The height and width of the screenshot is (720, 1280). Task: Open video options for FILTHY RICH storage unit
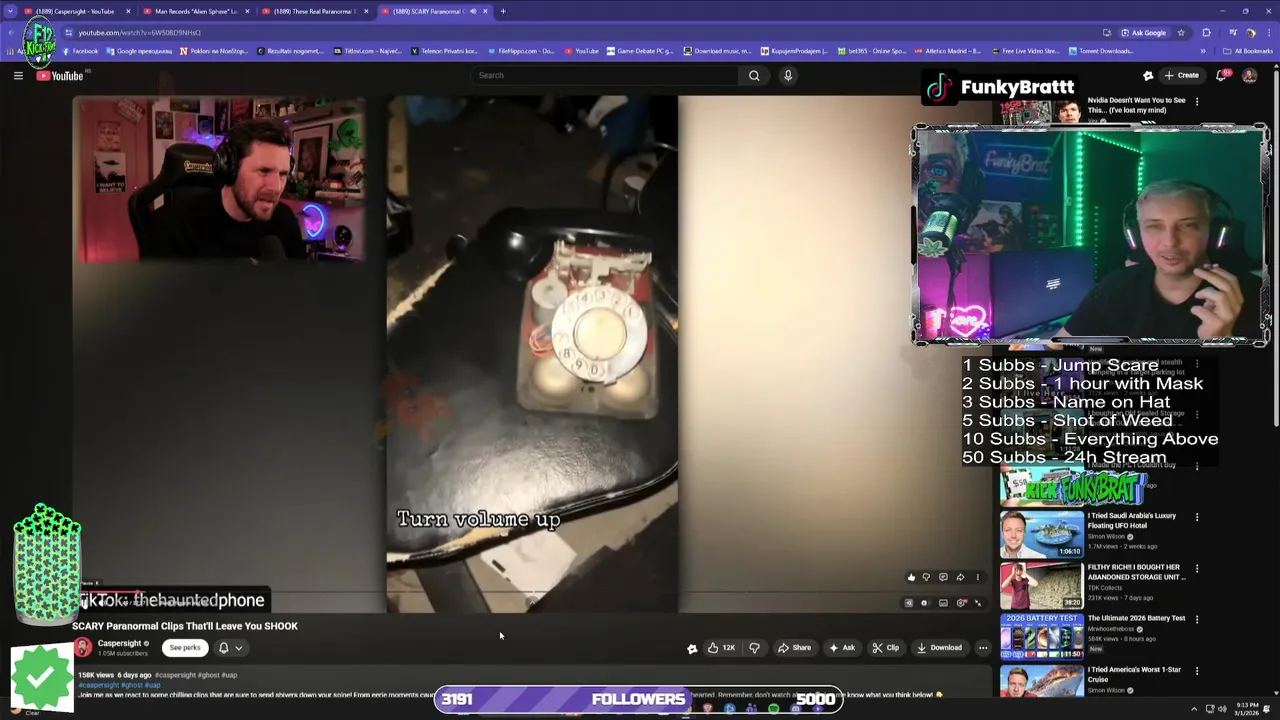(1197, 568)
